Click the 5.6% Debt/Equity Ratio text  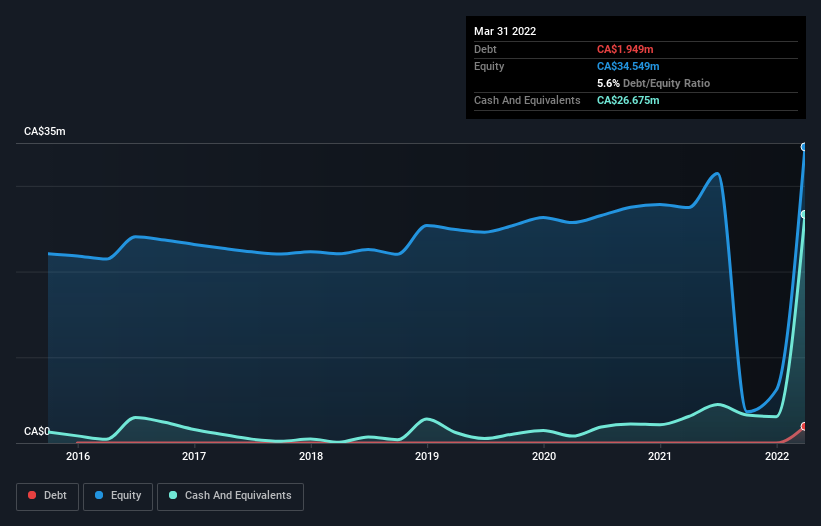click(x=653, y=83)
